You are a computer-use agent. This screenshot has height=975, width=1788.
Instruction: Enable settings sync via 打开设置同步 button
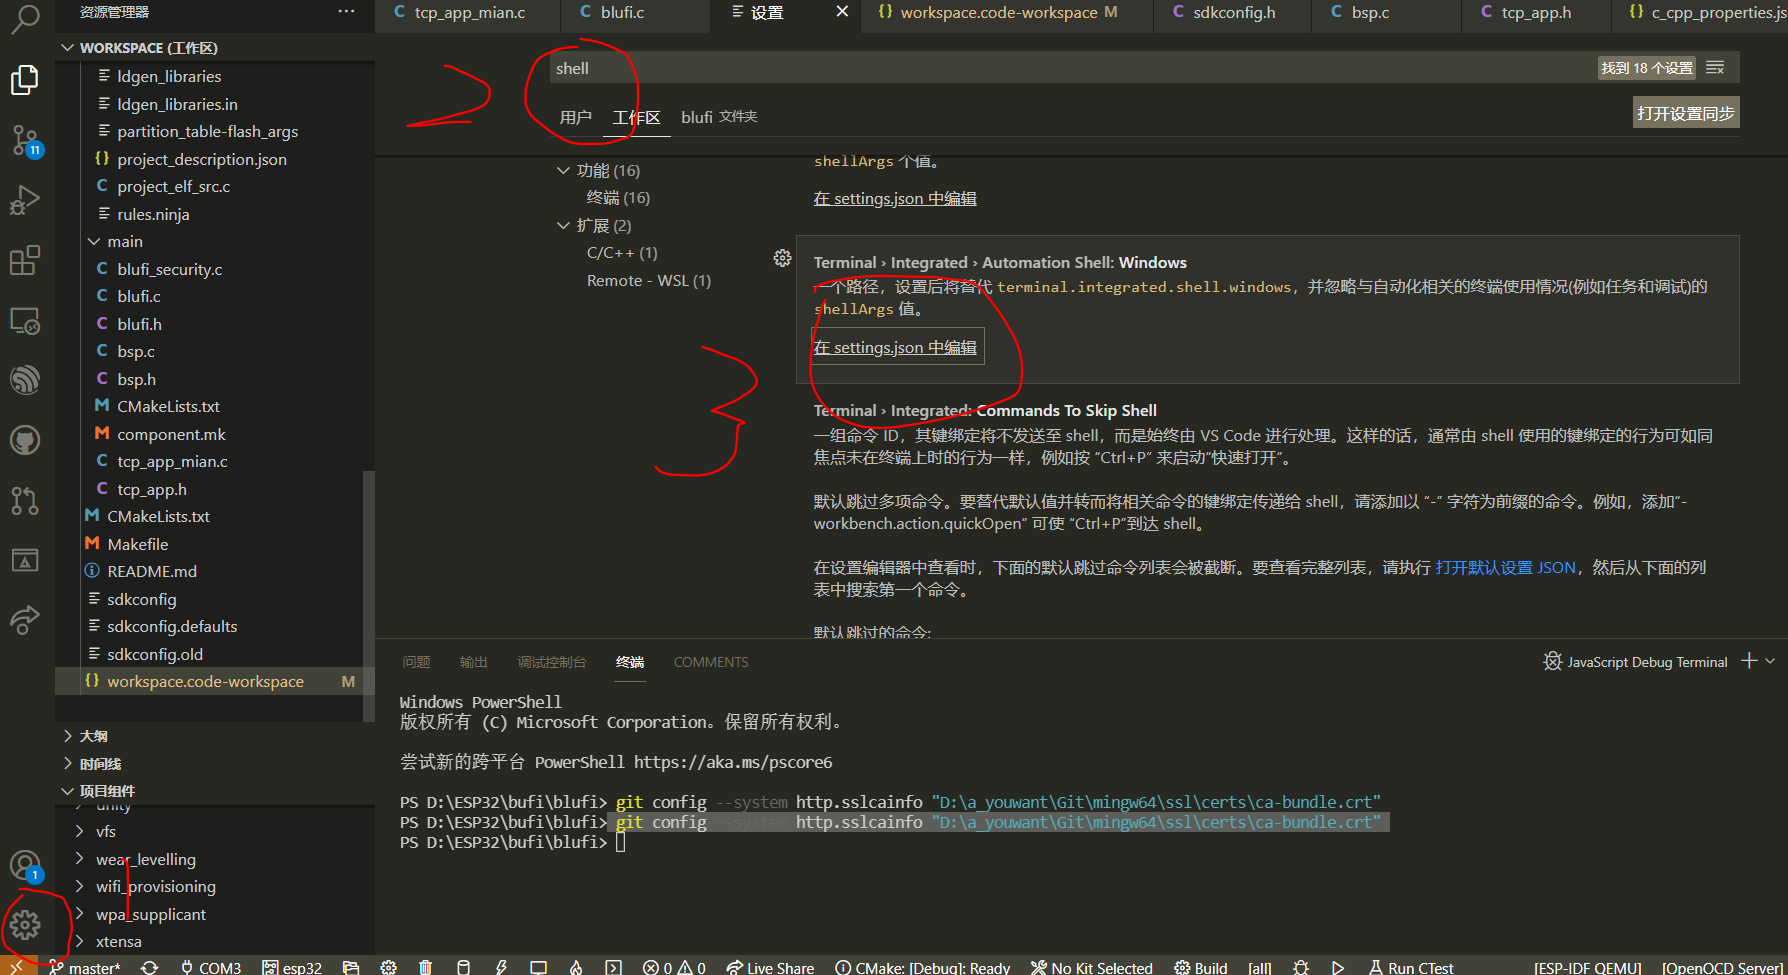pos(1685,112)
